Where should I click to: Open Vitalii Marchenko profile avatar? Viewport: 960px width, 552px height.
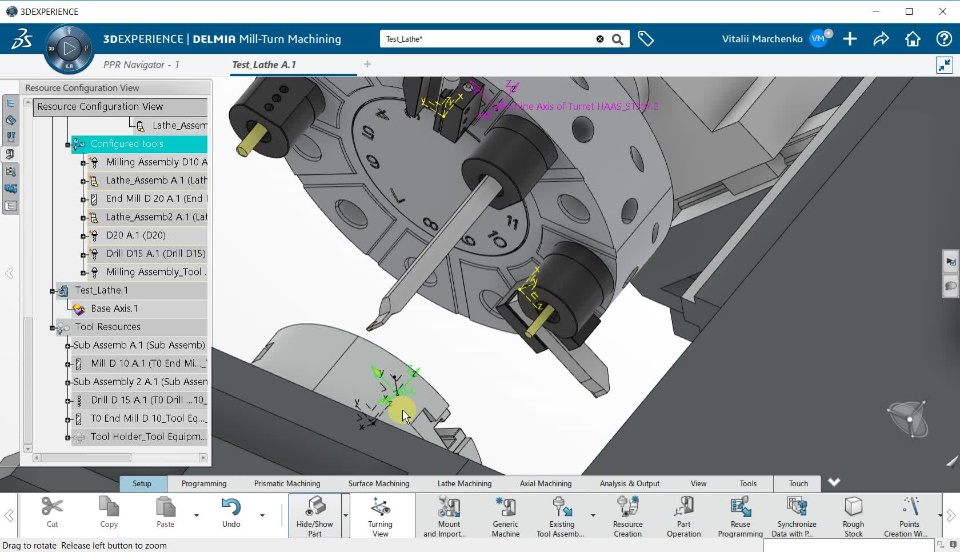tap(819, 39)
